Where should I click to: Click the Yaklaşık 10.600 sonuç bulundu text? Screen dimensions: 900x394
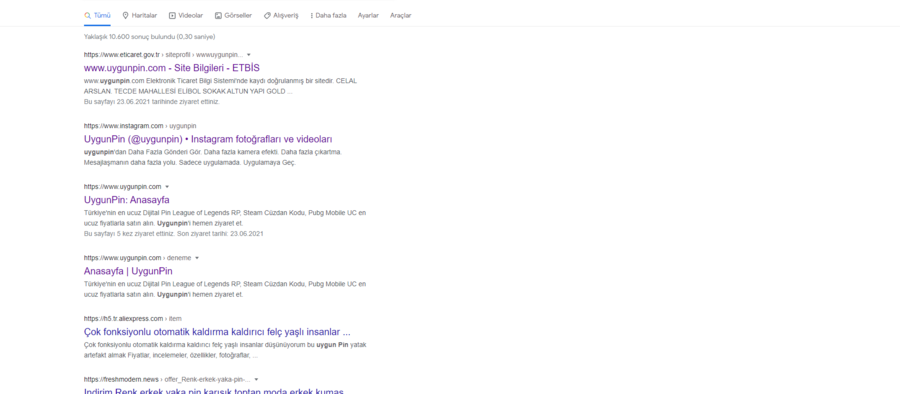pyautogui.click(x=149, y=37)
